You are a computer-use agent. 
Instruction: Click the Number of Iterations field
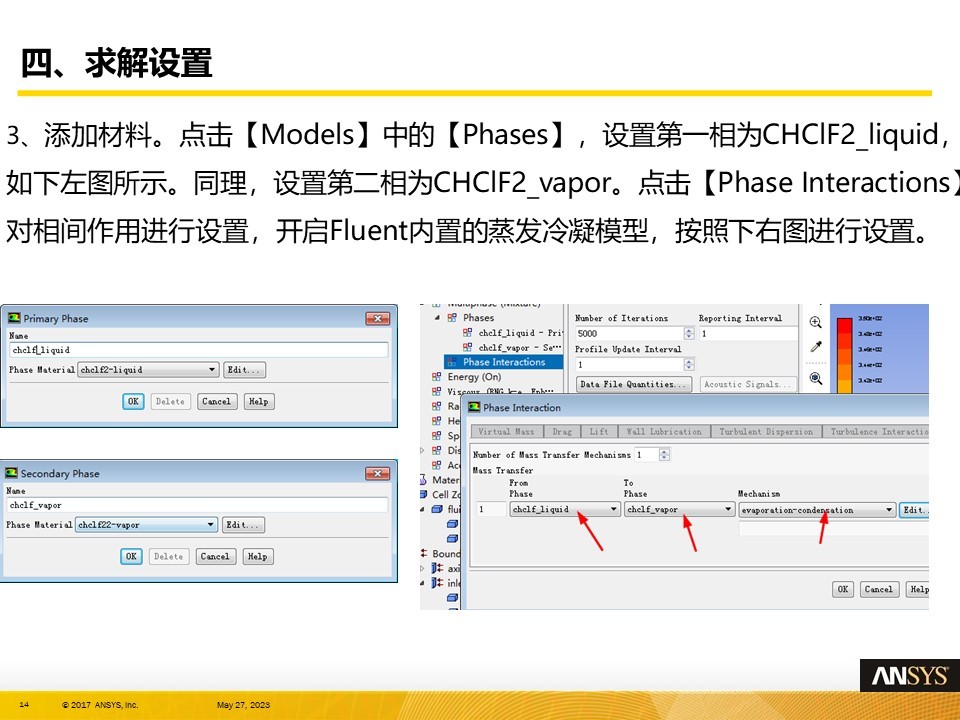coord(629,334)
